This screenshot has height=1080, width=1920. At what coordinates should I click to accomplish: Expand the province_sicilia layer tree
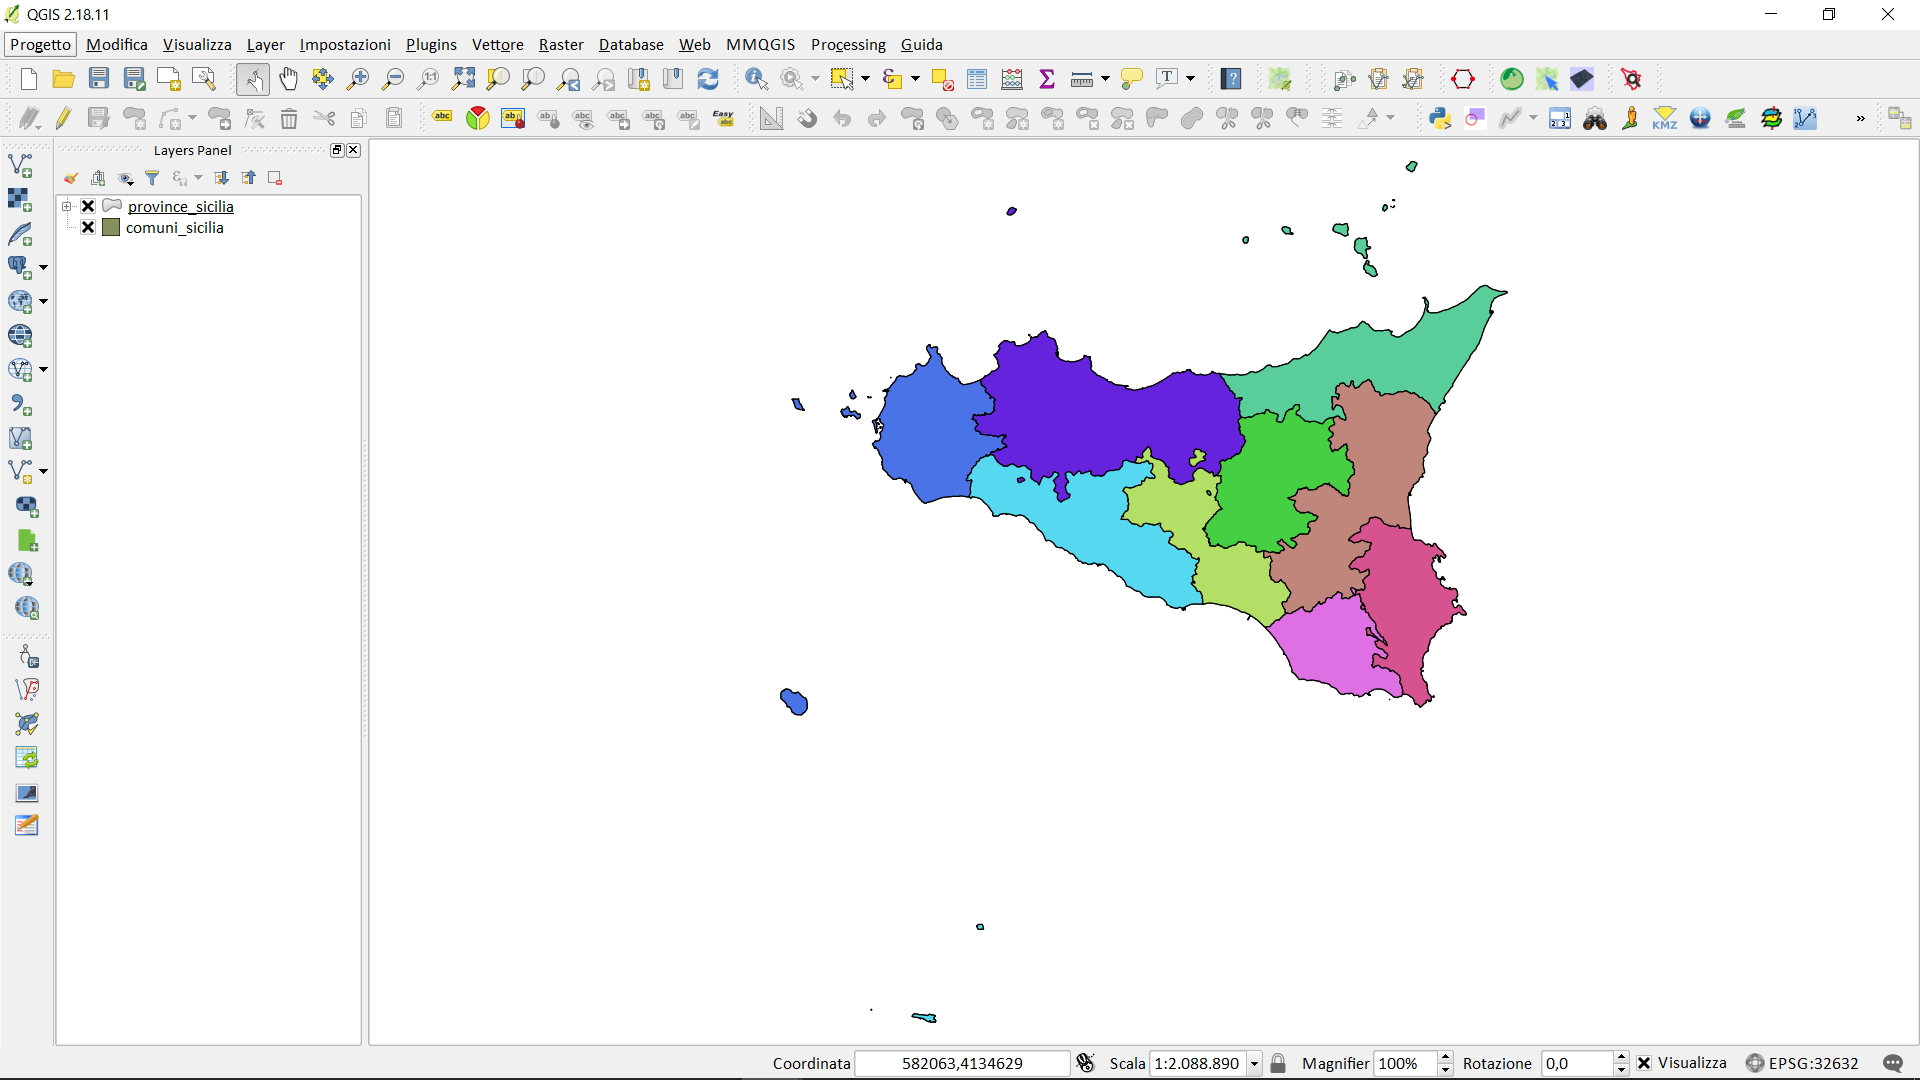[67, 206]
